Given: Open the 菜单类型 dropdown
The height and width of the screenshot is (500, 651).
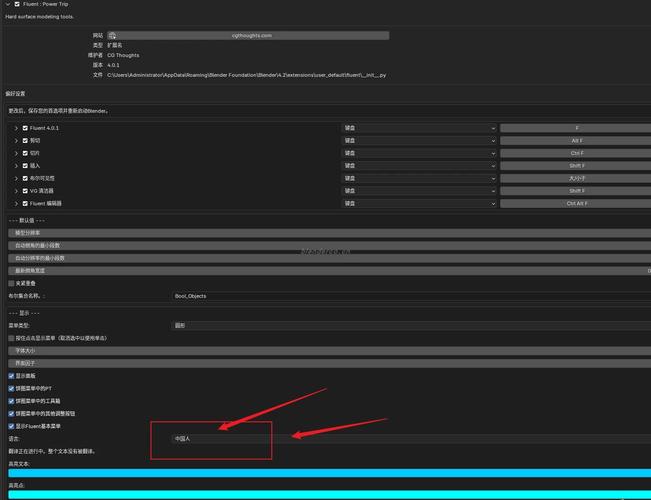Looking at the screenshot, I should click(411, 326).
